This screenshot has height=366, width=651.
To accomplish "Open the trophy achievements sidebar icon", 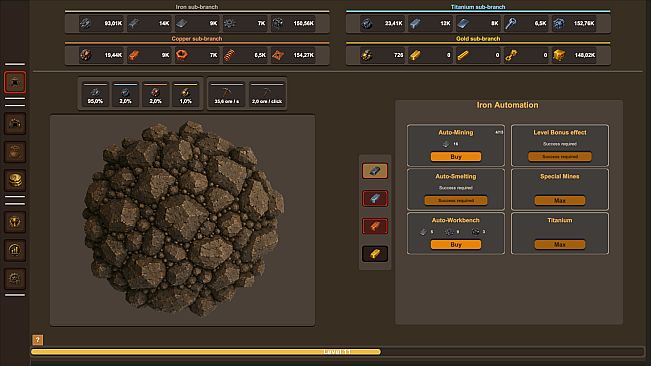I will tap(15, 222).
